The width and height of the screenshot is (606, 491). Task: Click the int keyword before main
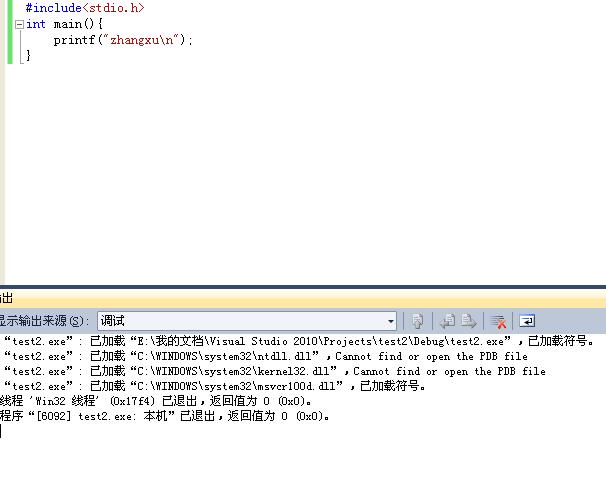[x=36, y=24]
